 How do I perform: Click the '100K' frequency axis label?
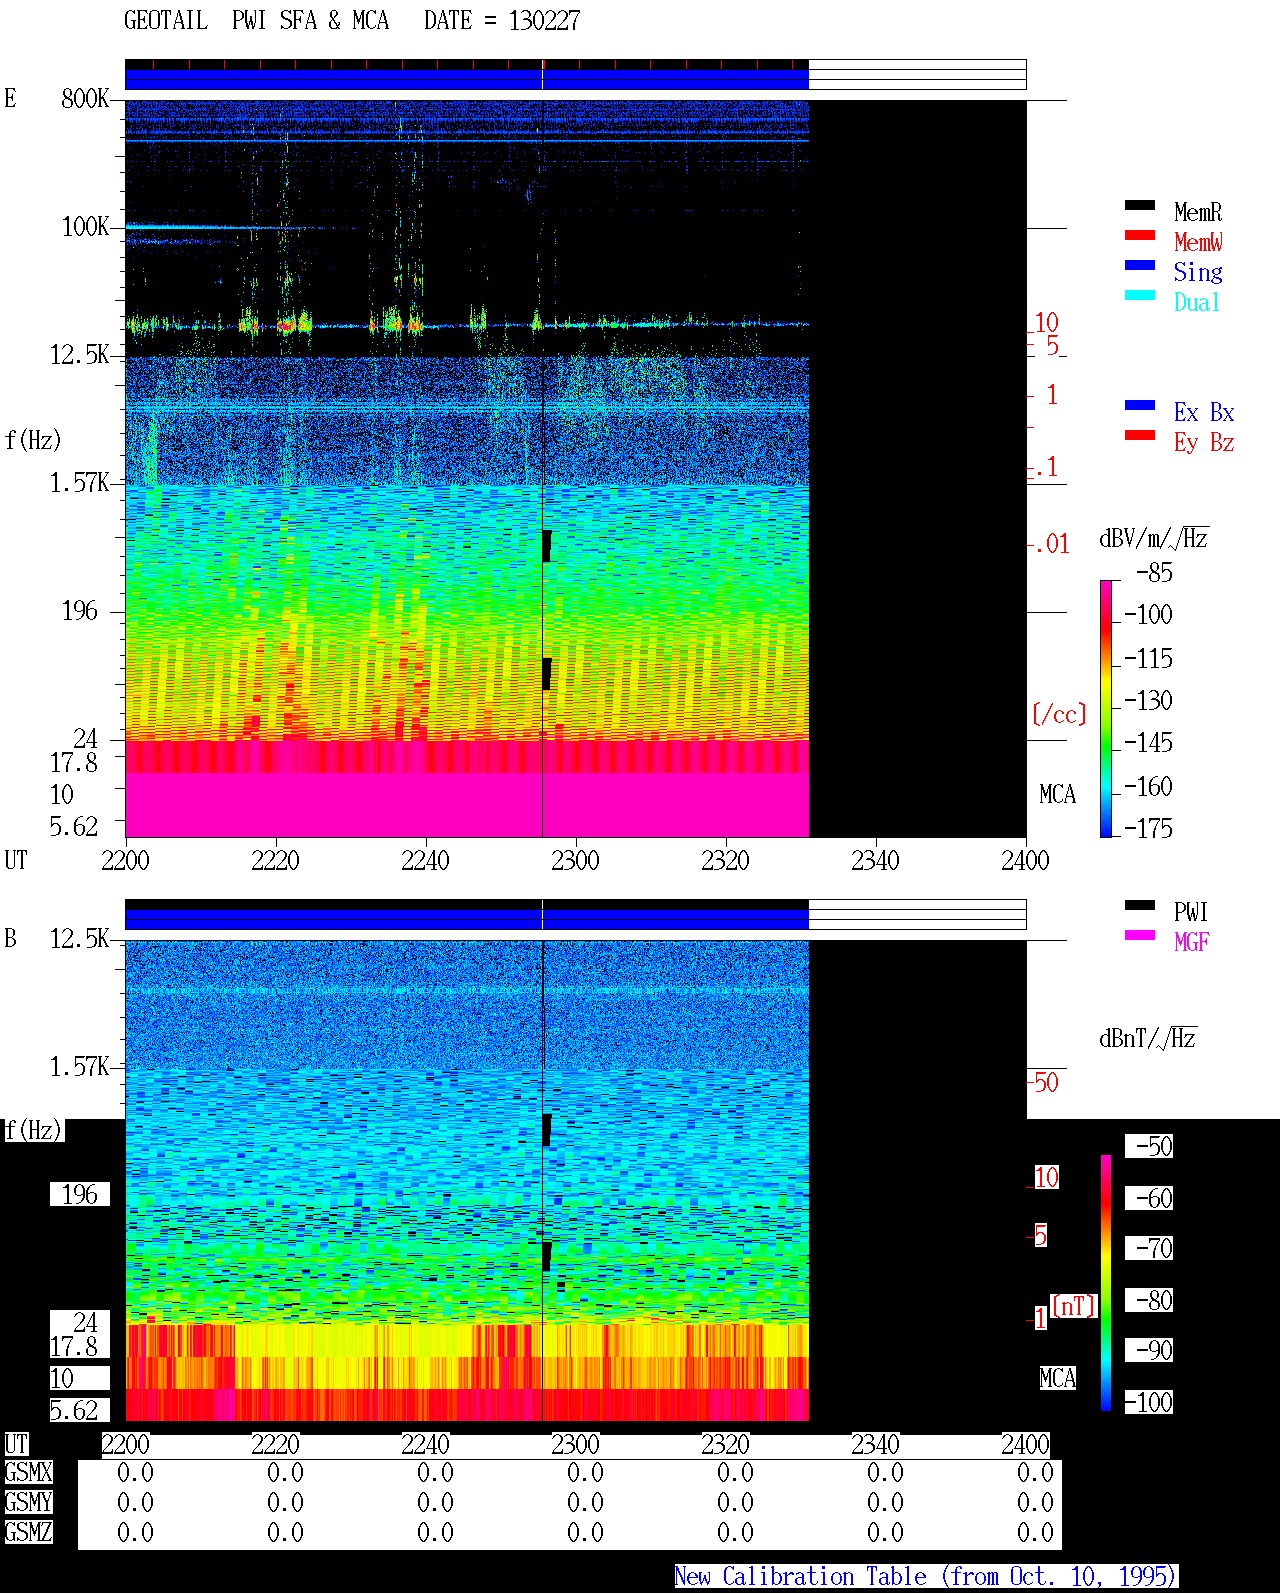click(x=85, y=227)
